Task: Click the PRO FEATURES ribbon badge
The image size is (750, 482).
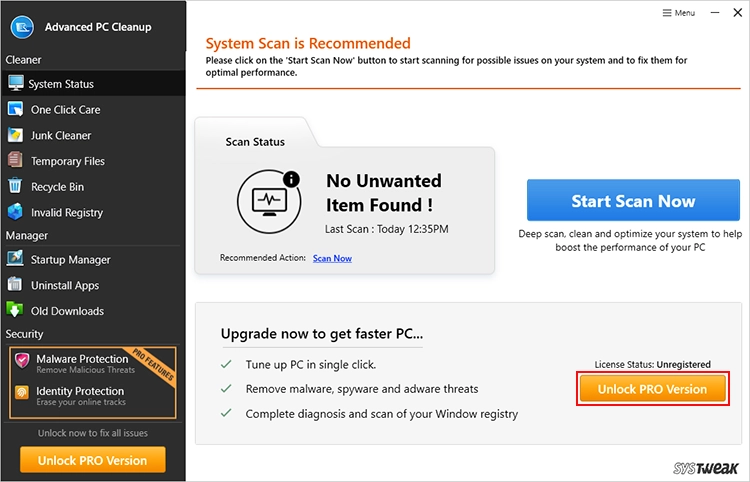Action: coord(153,364)
